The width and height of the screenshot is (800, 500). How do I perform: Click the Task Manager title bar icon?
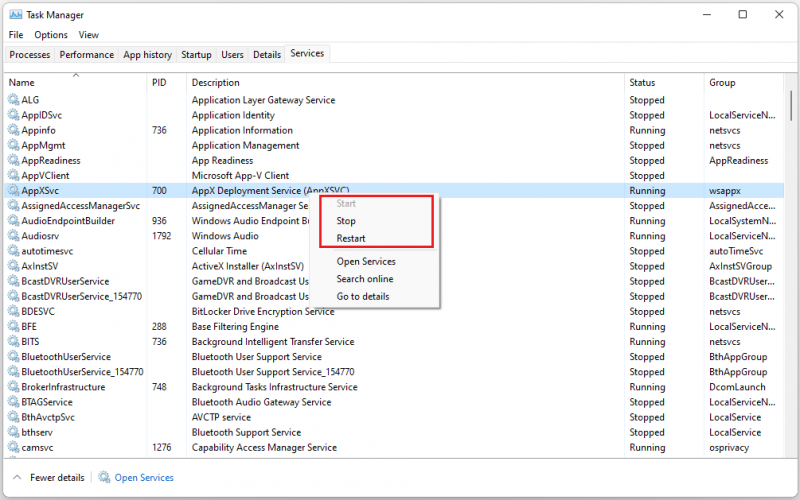16,14
